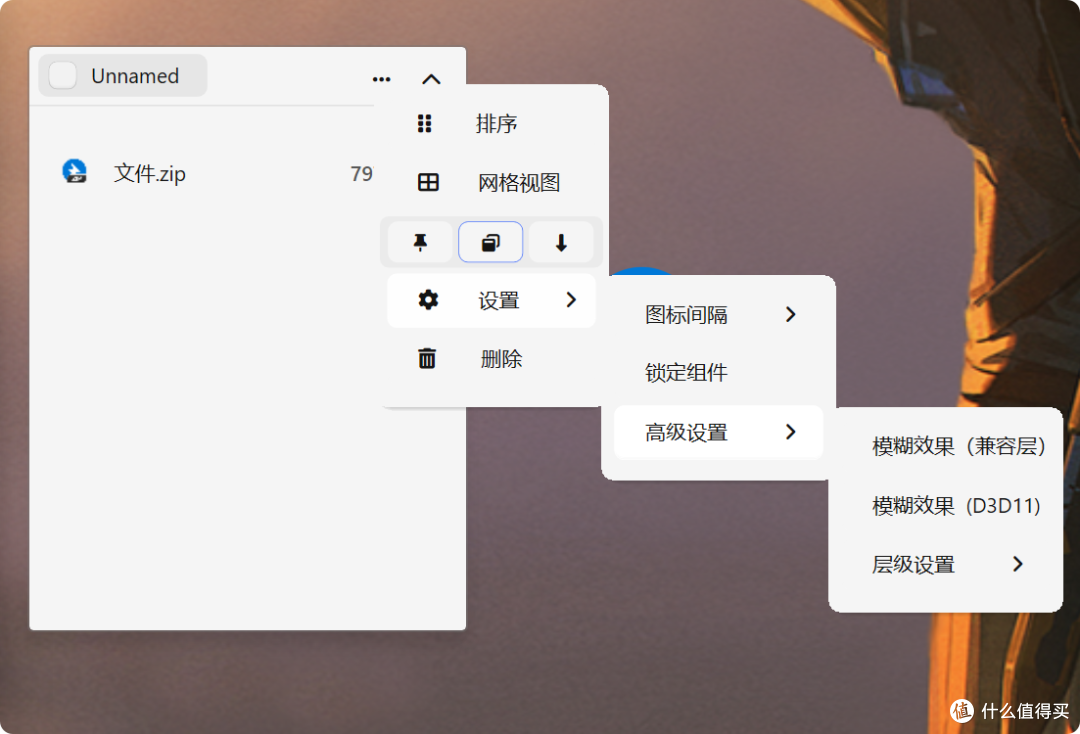
Task: Click the stacked-windows layer icon button
Action: (x=490, y=242)
